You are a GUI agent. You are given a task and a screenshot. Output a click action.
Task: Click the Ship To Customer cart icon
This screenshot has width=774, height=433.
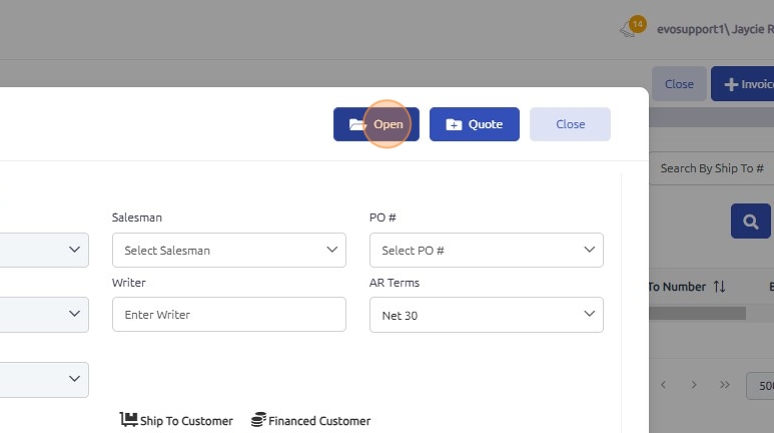pos(128,420)
